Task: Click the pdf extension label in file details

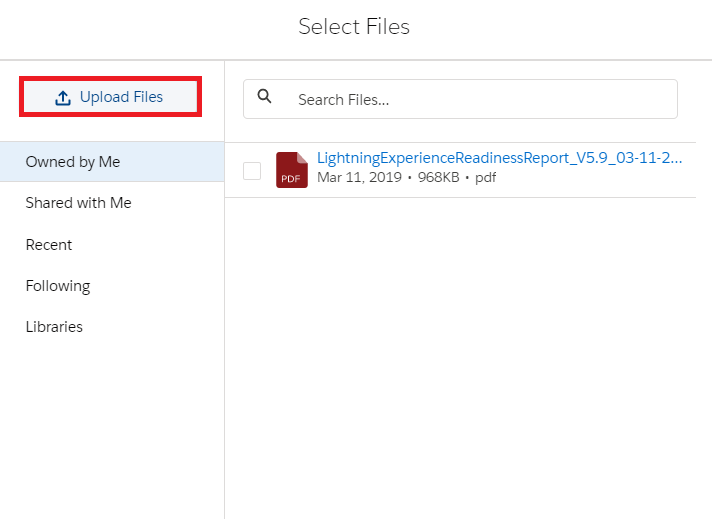Action: point(485,178)
